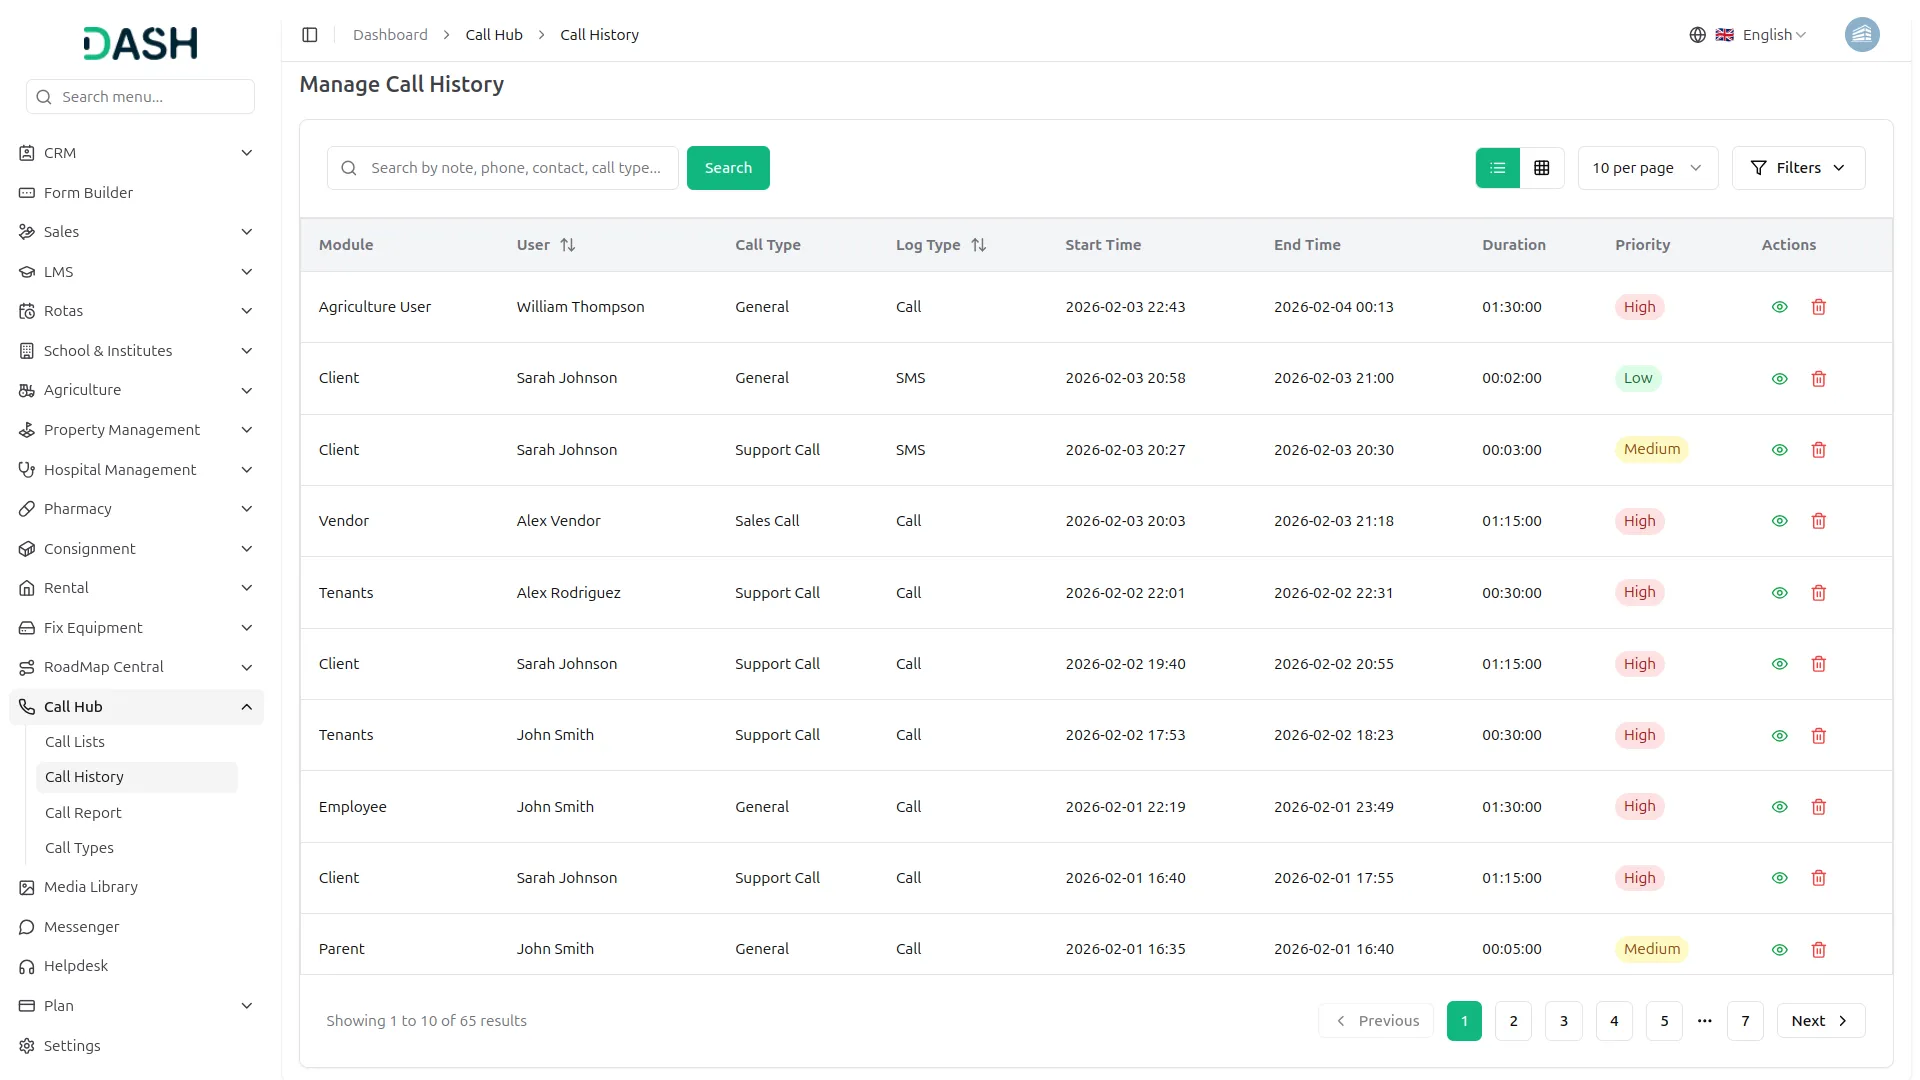
Task: Switch to grid view layout
Action: click(1542, 168)
